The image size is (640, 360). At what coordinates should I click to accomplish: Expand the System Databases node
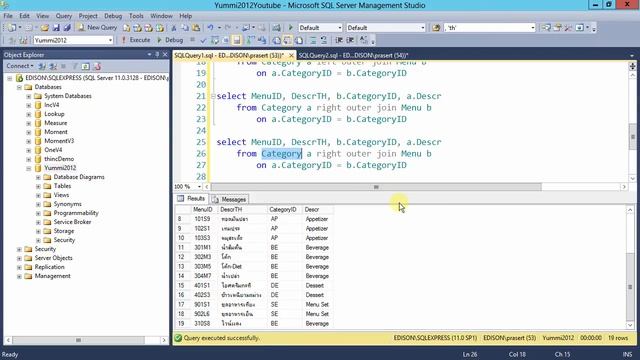click(29, 96)
